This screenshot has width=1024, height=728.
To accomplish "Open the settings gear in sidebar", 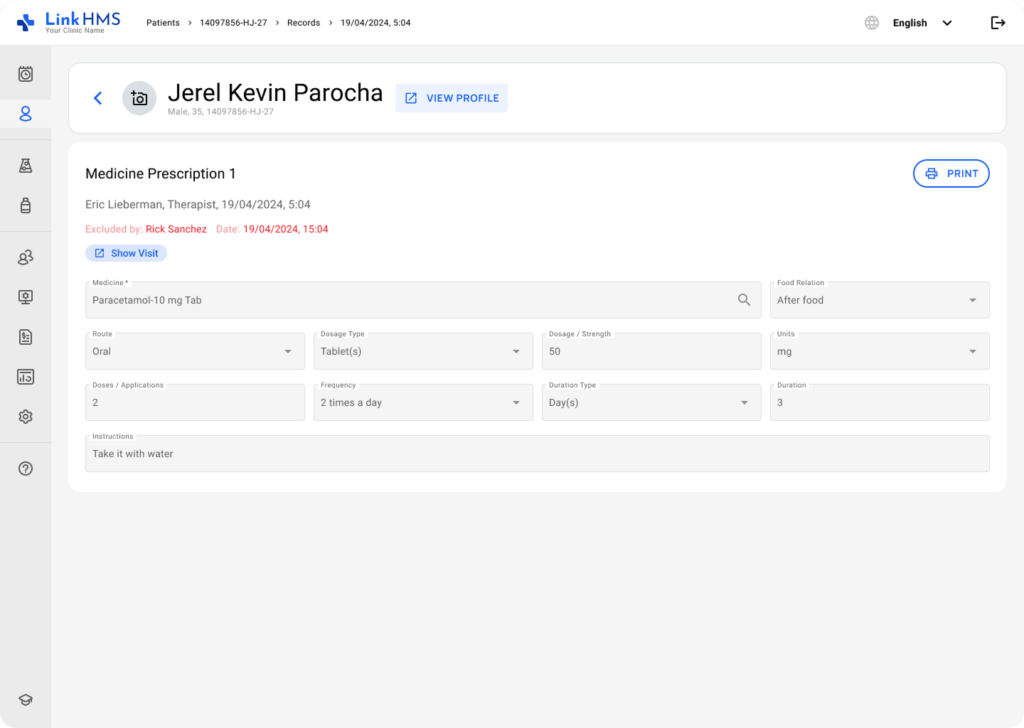I will tap(26, 417).
